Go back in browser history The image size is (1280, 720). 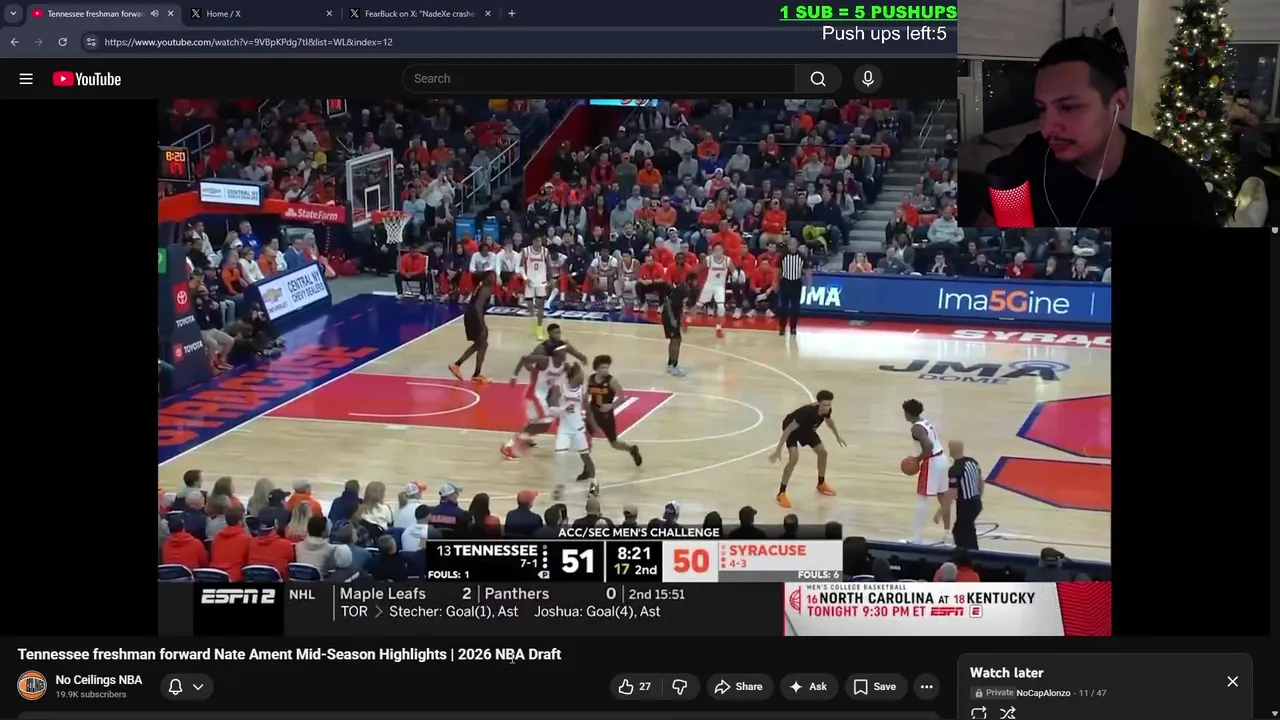[x=14, y=42]
